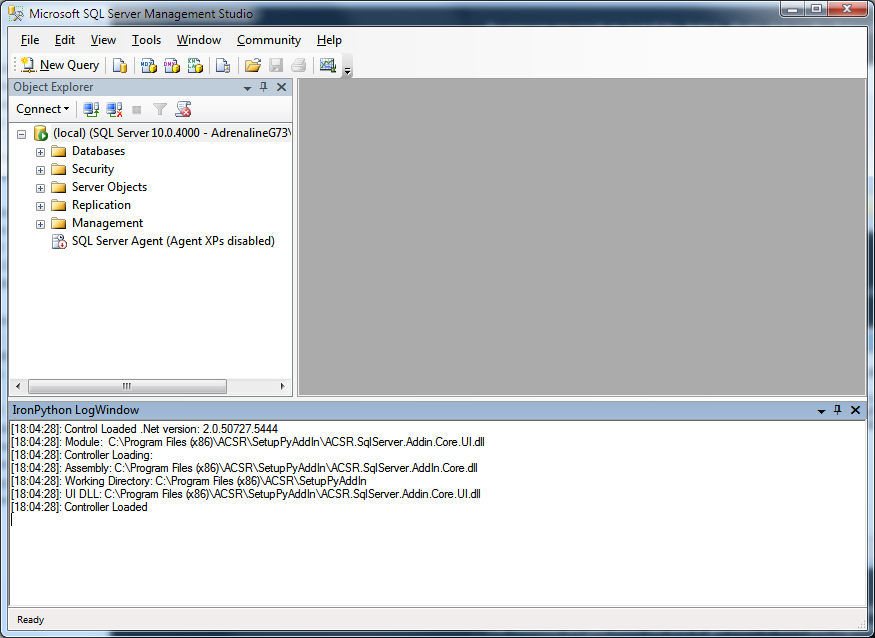Select the Management tree item
875x638 pixels.
click(107, 223)
